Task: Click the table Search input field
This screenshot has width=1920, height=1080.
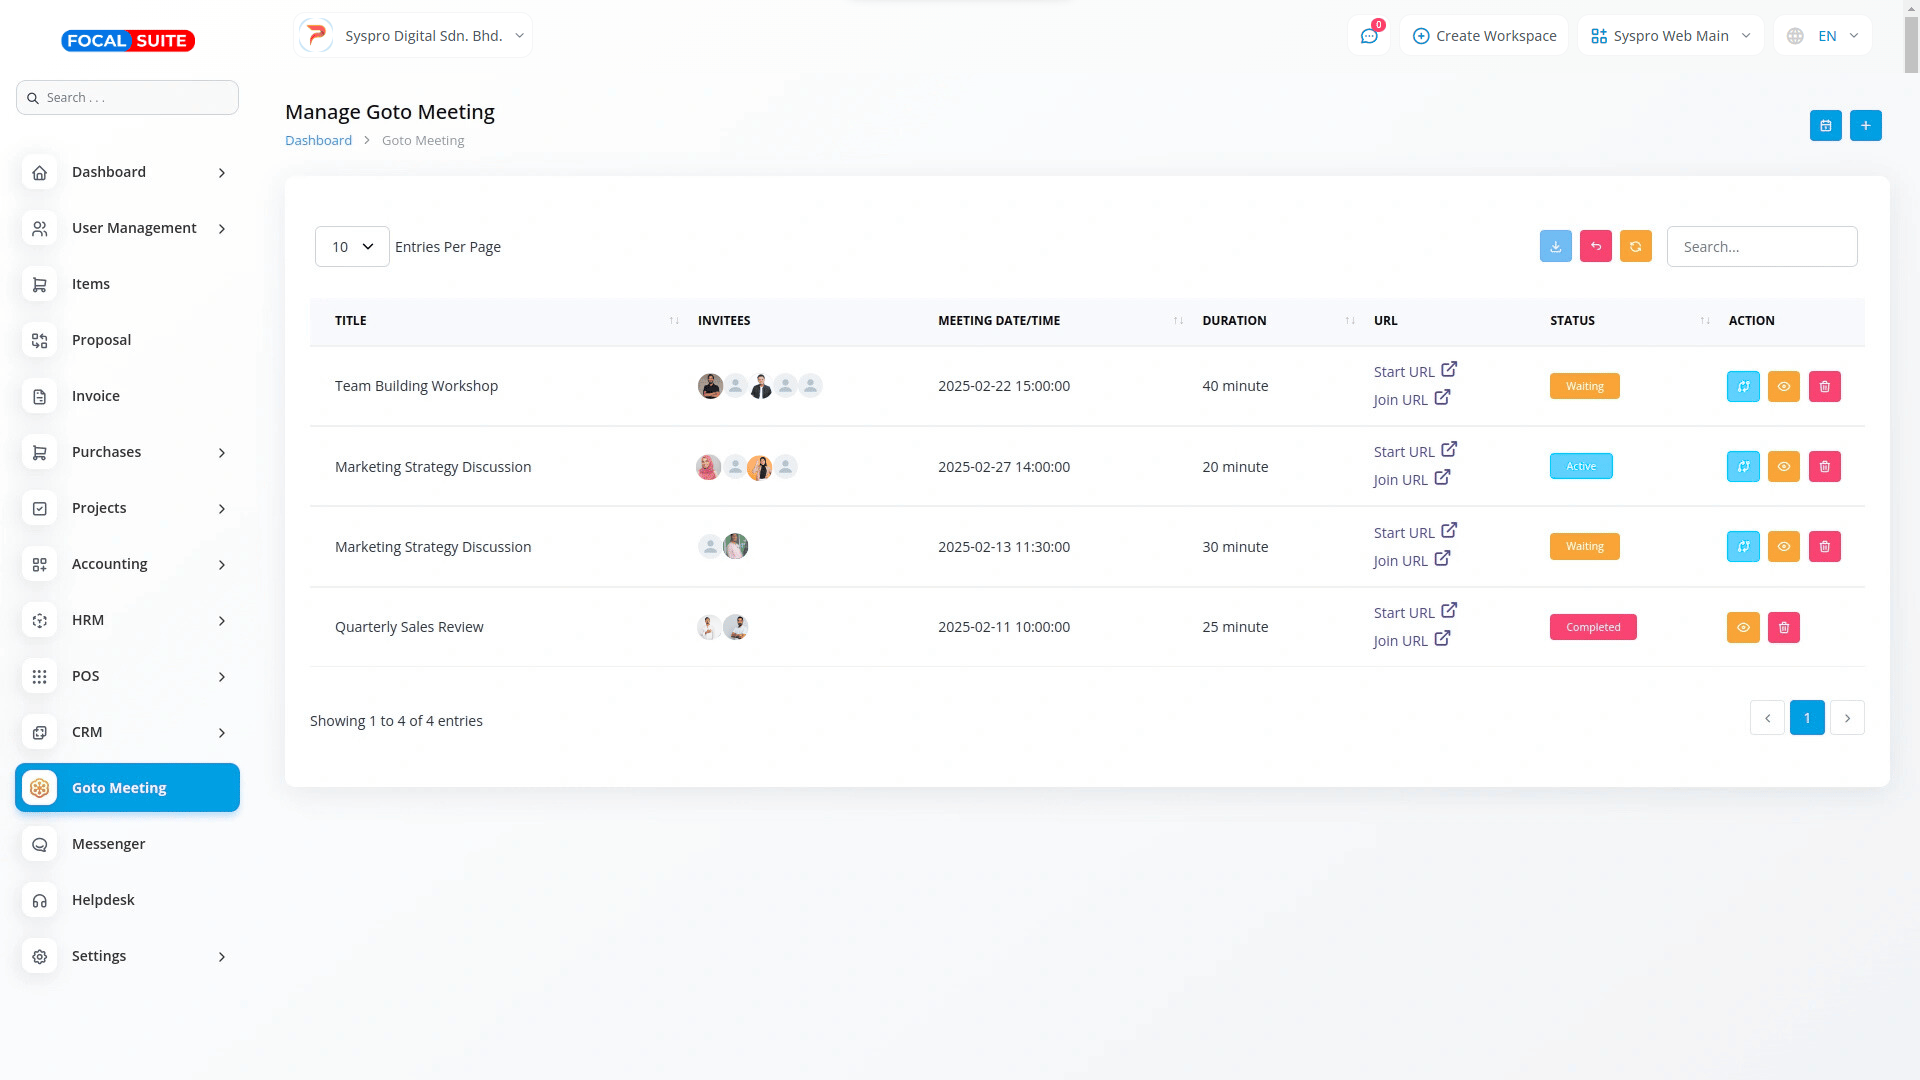Action: click(x=1761, y=247)
